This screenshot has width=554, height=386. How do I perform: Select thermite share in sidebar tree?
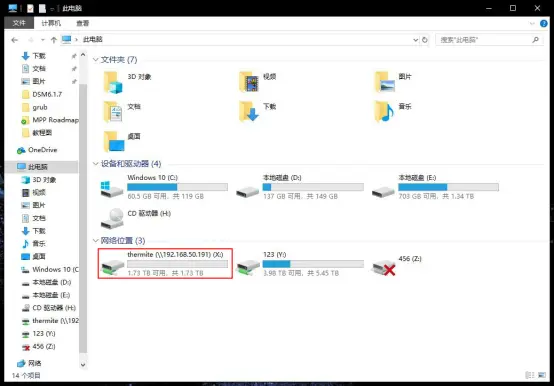click(50, 321)
